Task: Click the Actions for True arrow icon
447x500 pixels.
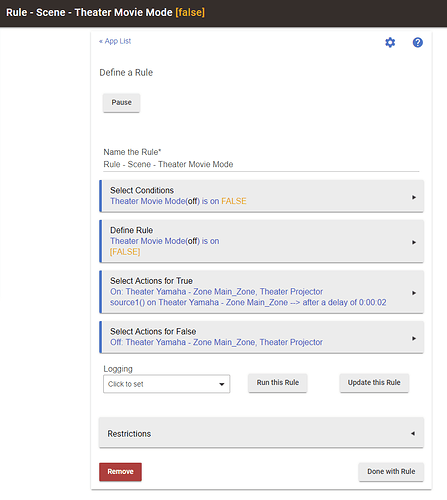Action: [414, 293]
